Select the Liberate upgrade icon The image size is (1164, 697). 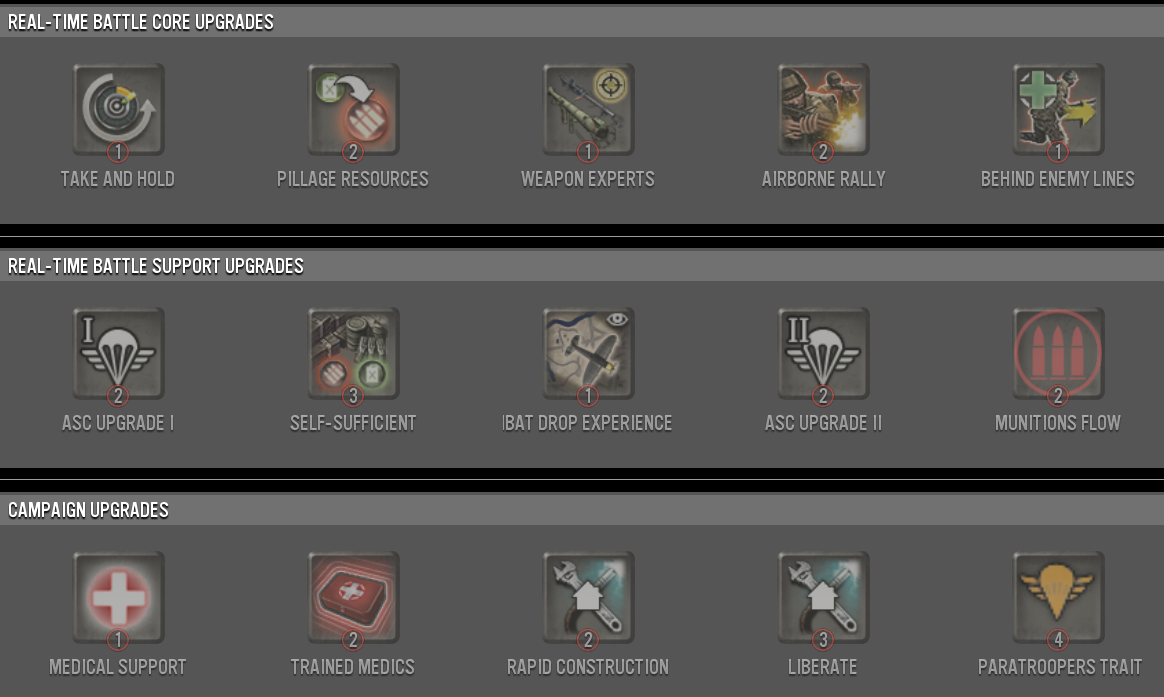click(823, 598)
